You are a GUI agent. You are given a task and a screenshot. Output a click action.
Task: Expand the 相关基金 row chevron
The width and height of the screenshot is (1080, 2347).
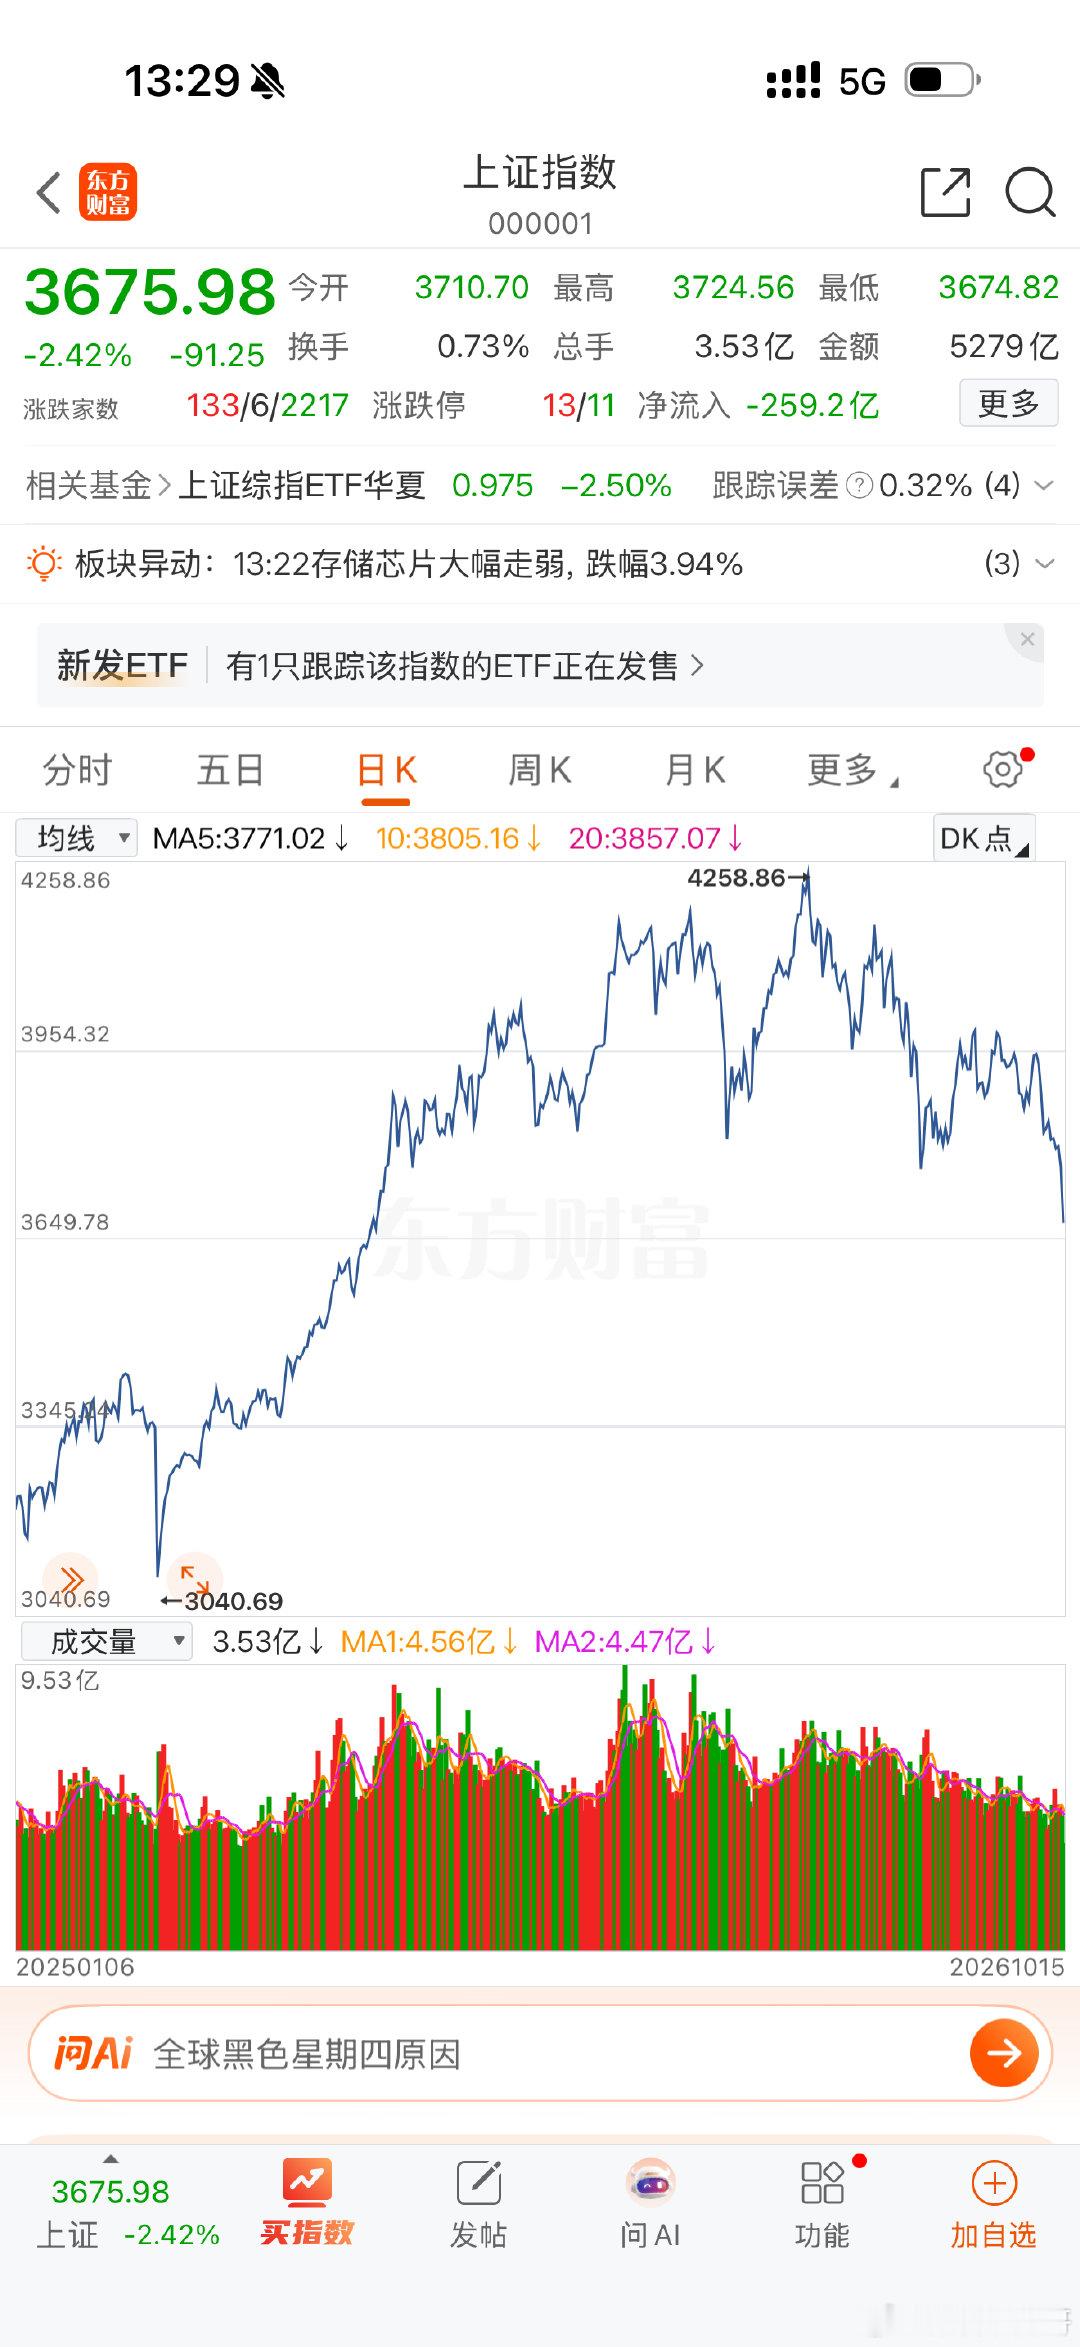click(x=1044, y=486)
